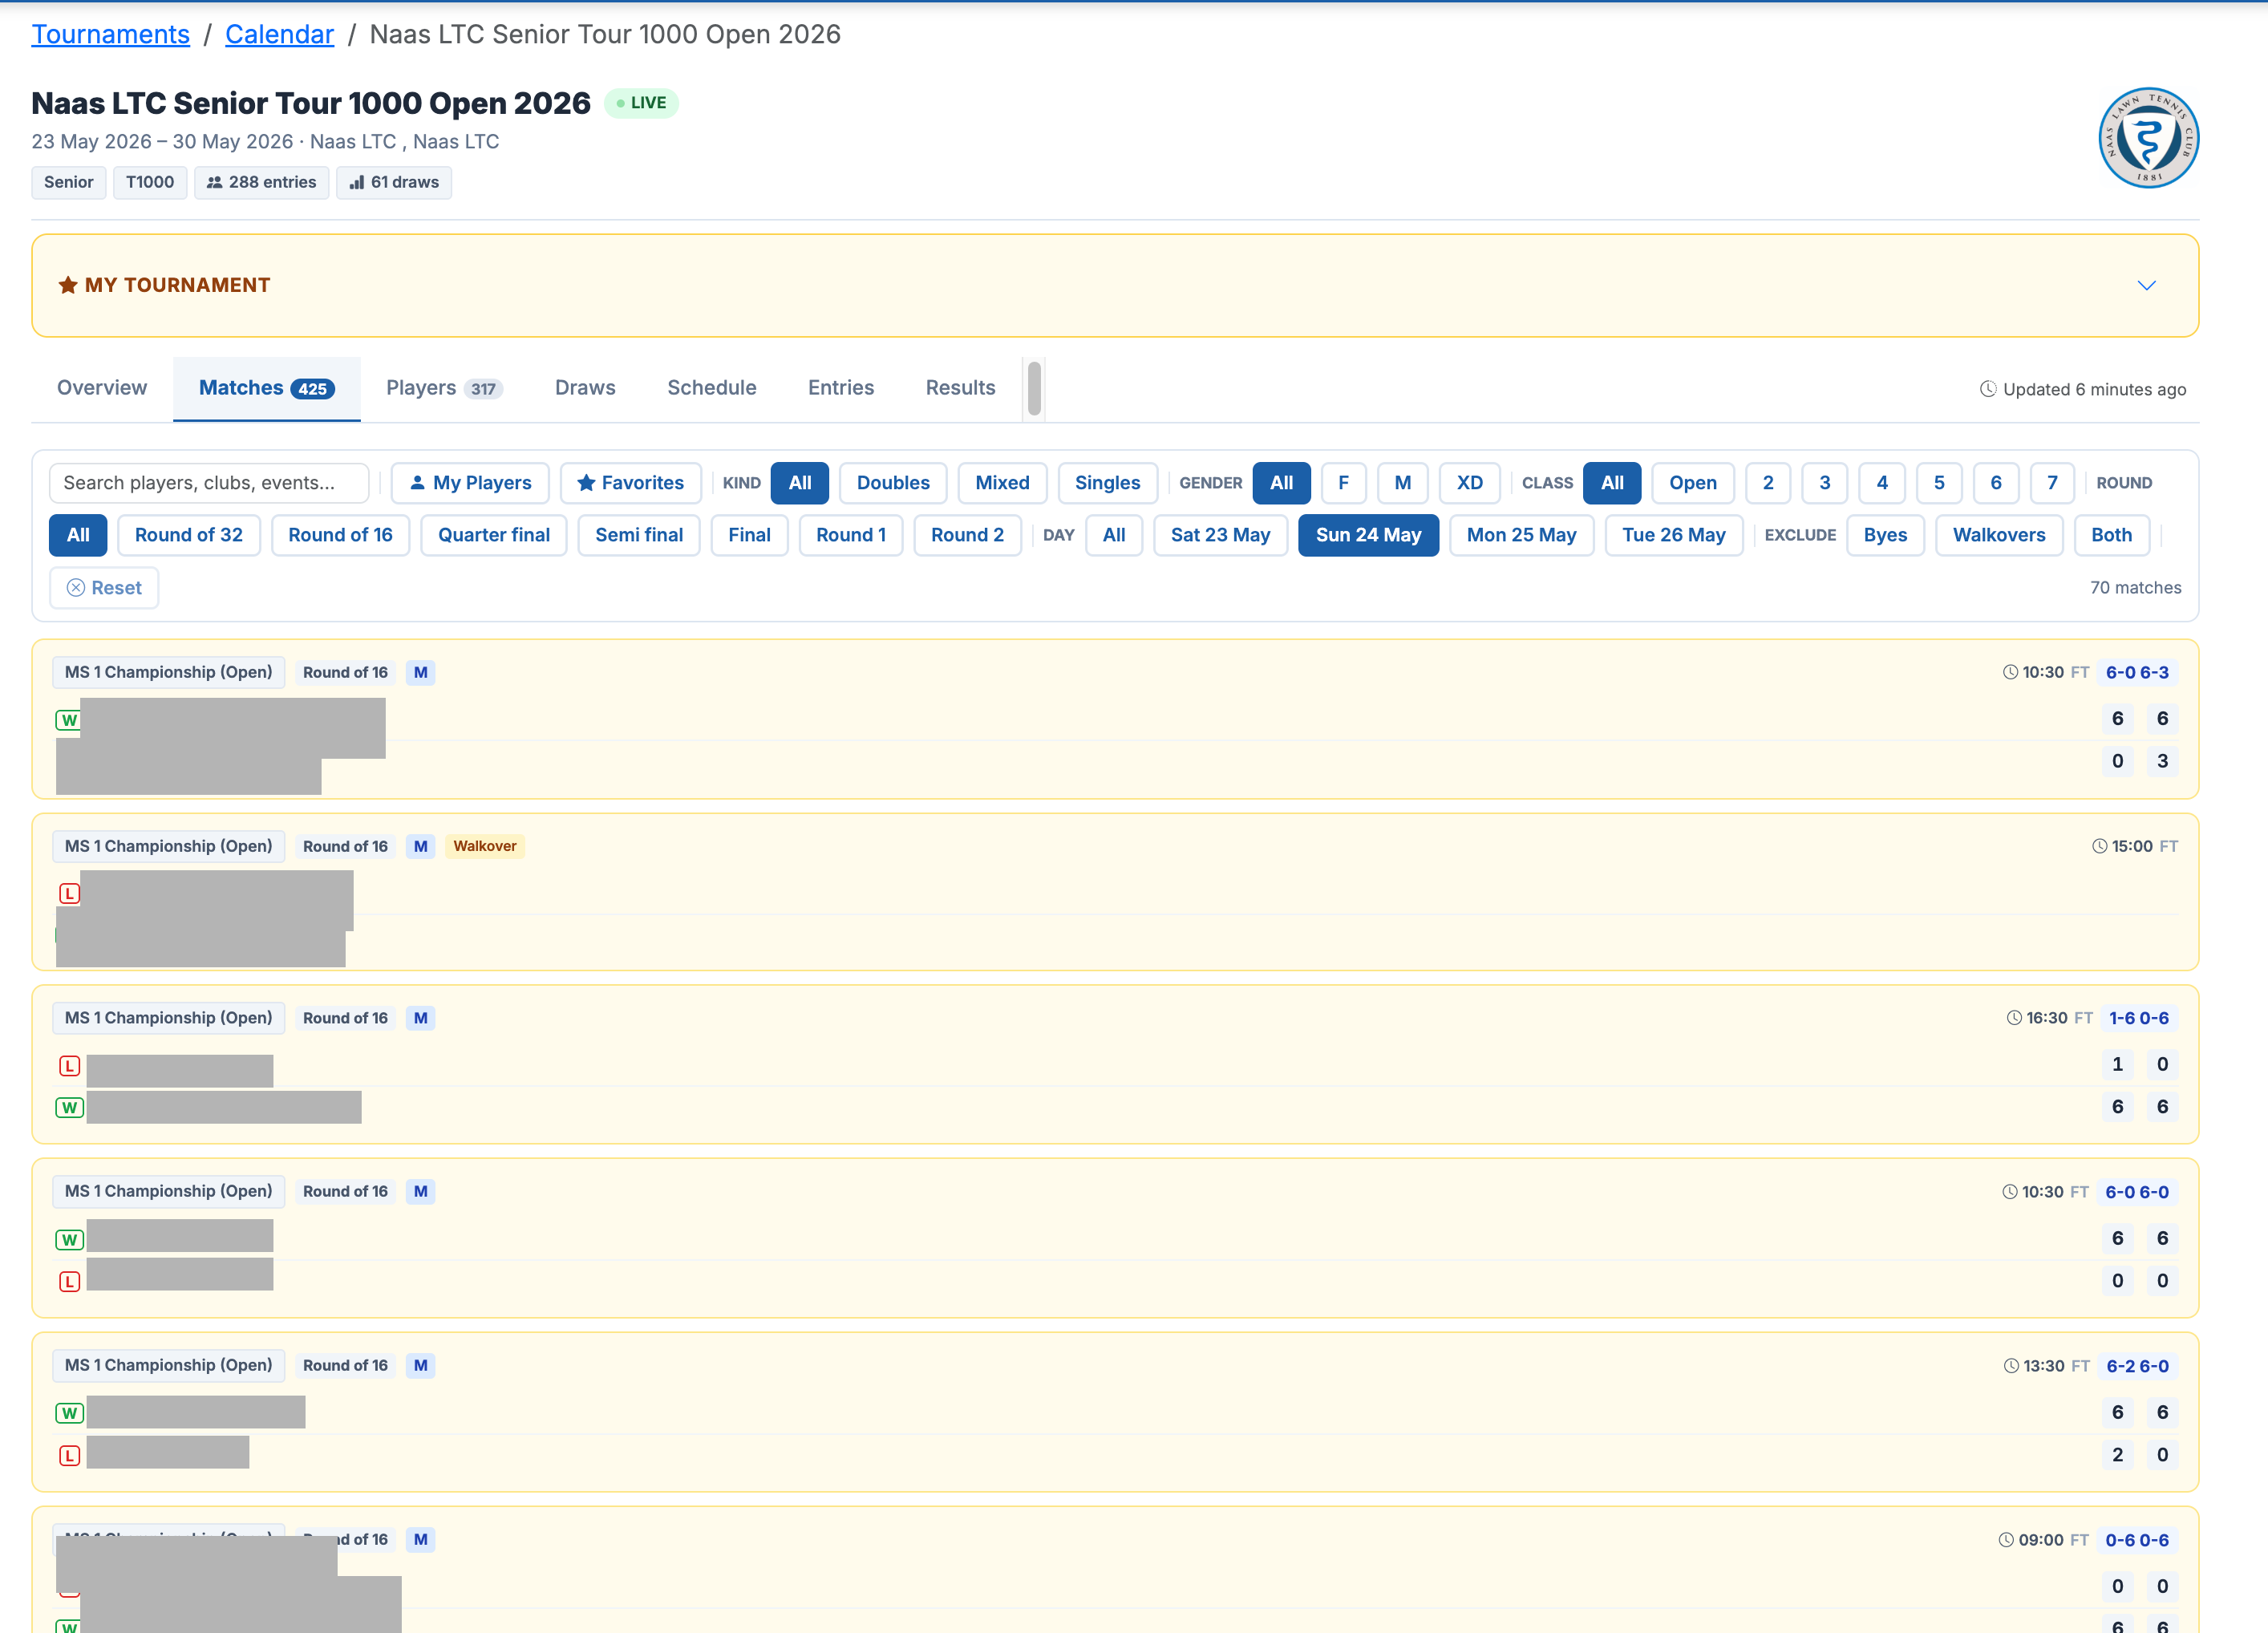The image size is (2268, 1633).
Task: Click the 70 matches count
Action: tap(2135, 588)
